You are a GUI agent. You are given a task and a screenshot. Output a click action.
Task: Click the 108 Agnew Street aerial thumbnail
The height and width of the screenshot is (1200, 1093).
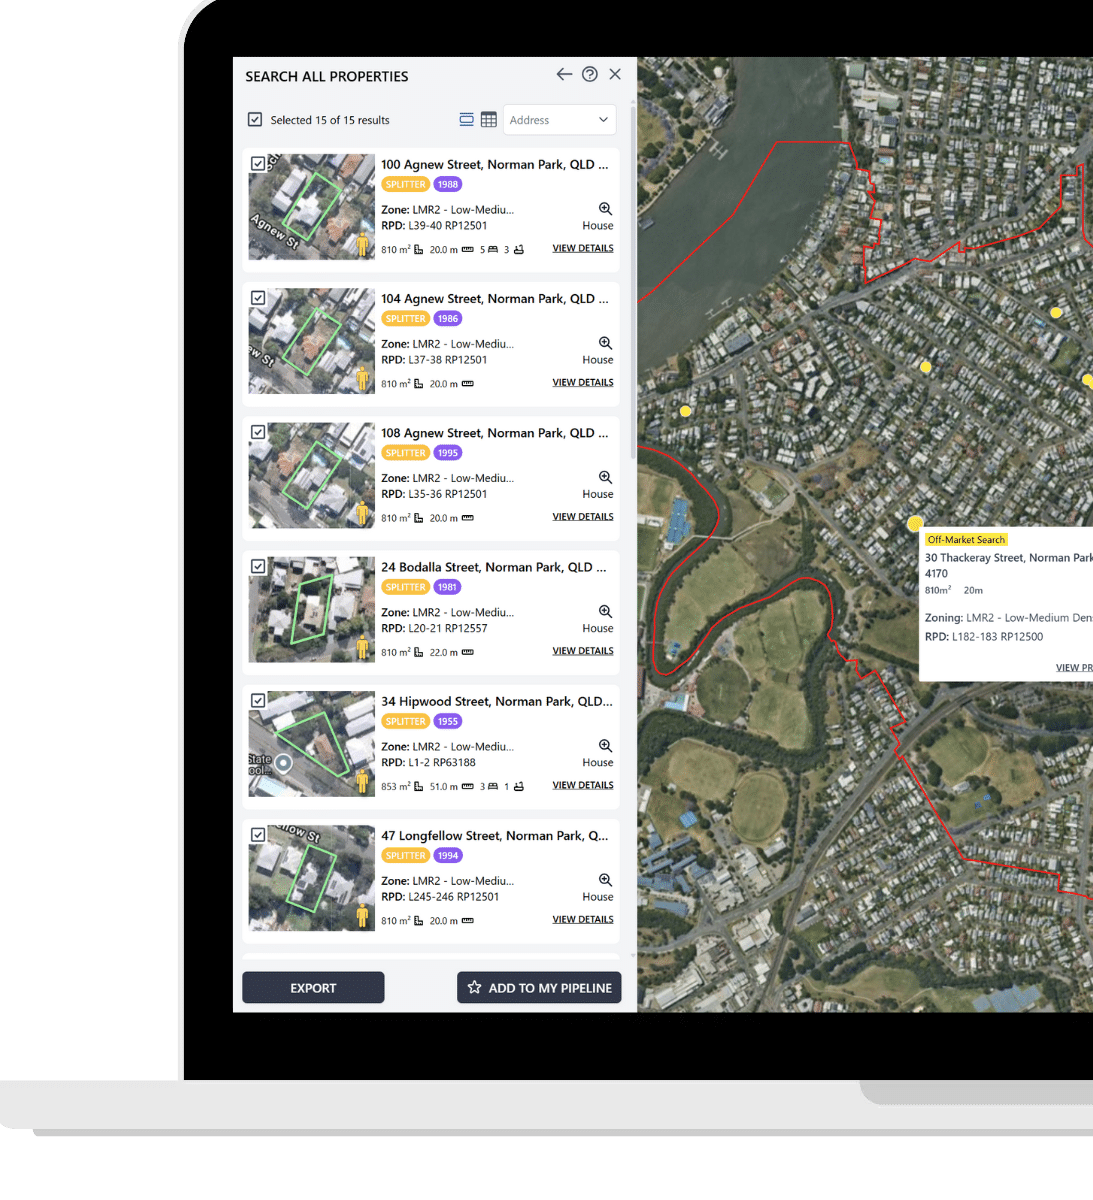311,475
